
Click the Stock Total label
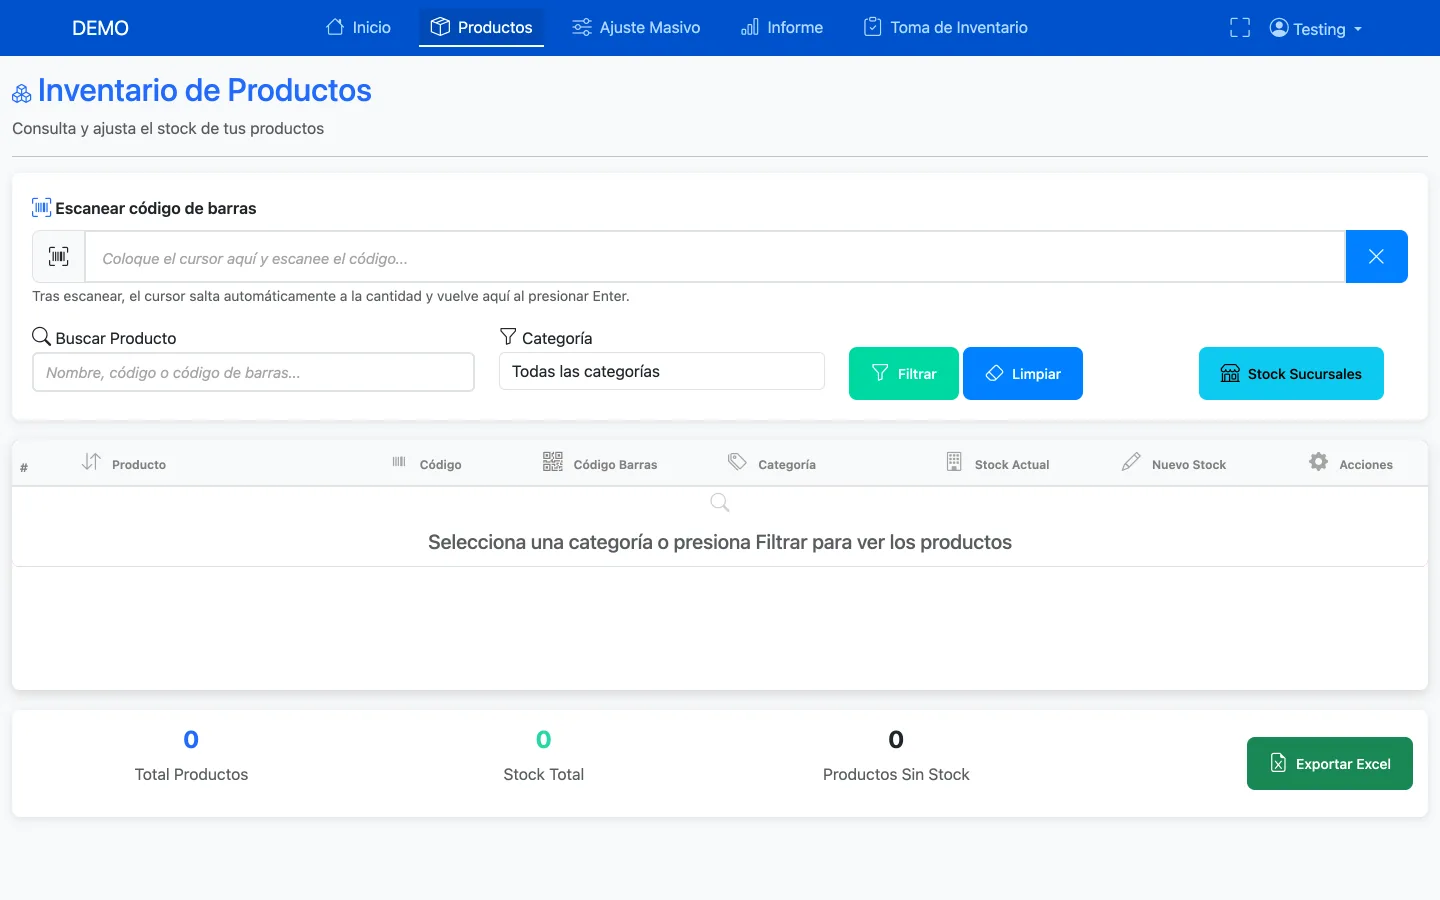click(x=543, y=774)
